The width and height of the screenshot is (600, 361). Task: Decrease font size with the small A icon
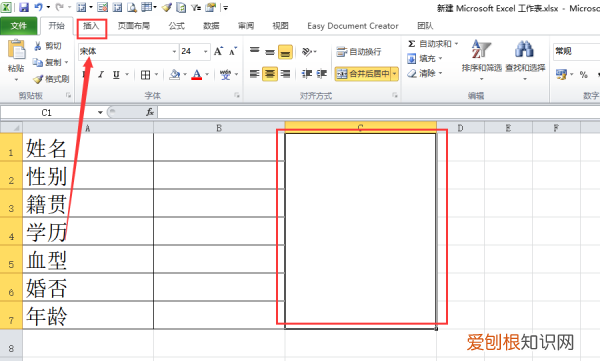tap(233, 51)
